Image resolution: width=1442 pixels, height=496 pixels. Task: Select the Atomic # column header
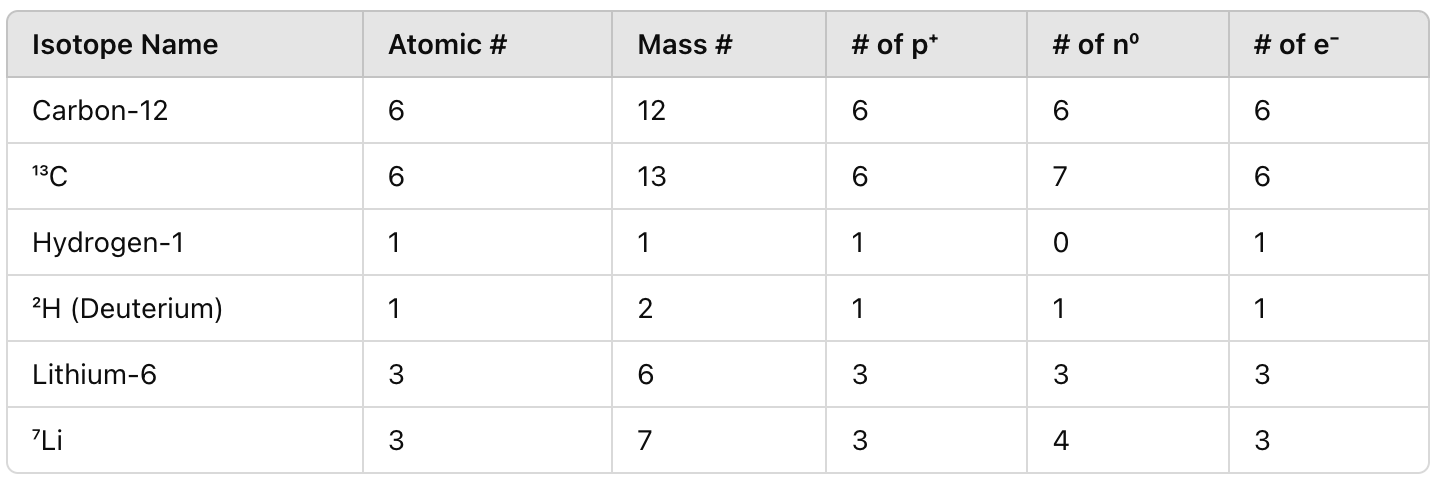pos(487,44)
